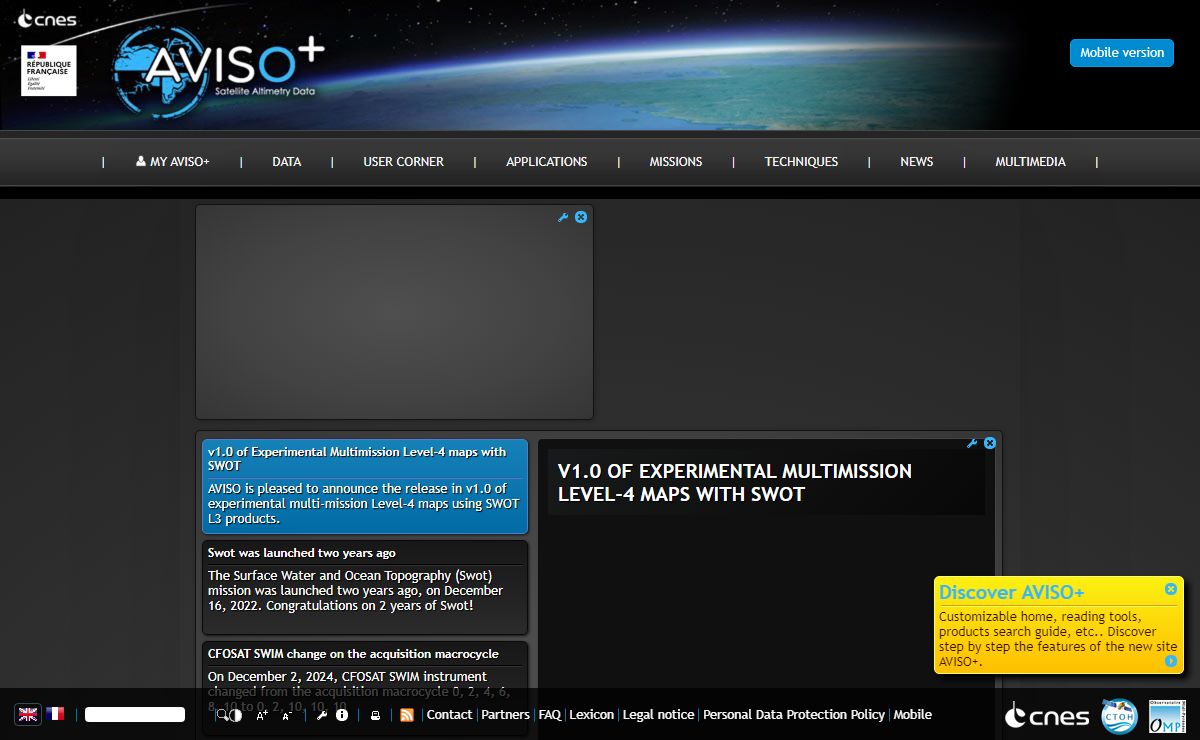
Task: Open the Contact link in the footer
Action: 449,715
